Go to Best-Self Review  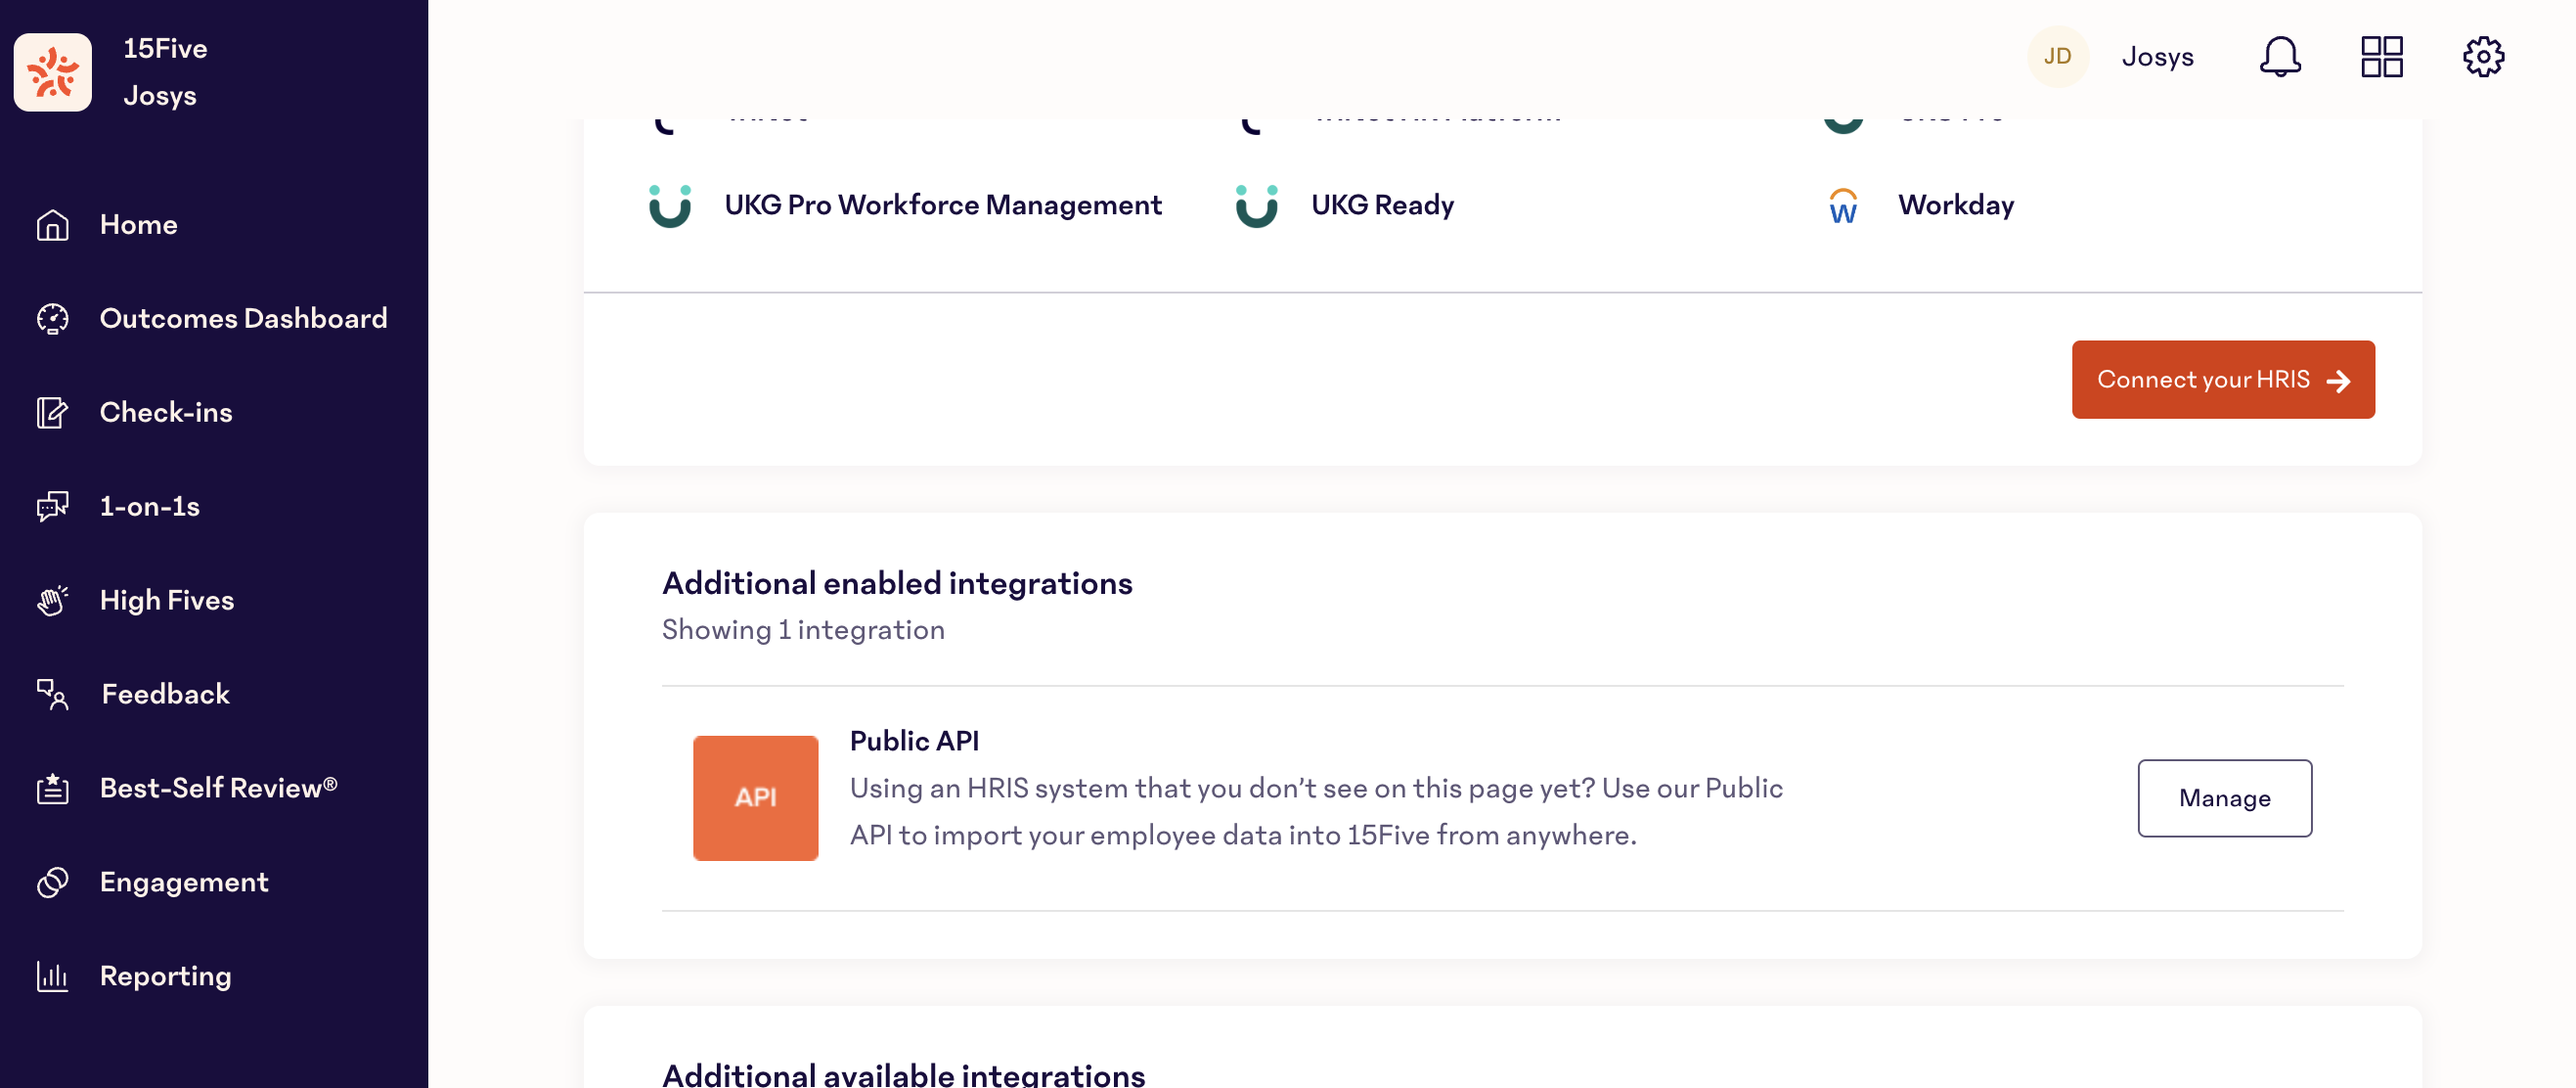click(217, 788)
